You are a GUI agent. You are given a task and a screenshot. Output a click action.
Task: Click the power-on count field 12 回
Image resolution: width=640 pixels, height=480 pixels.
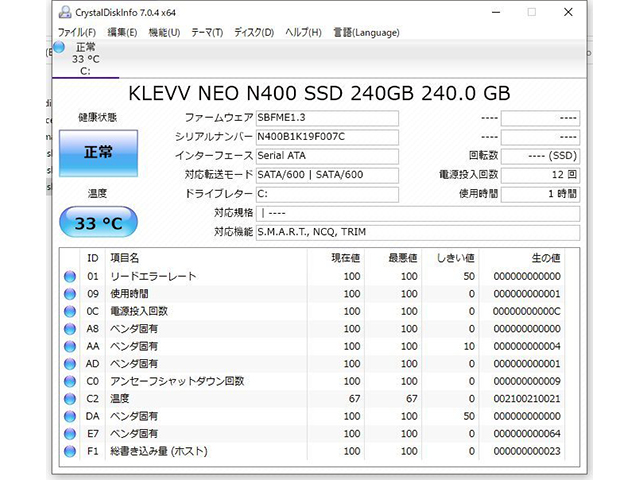click(540, 175)
